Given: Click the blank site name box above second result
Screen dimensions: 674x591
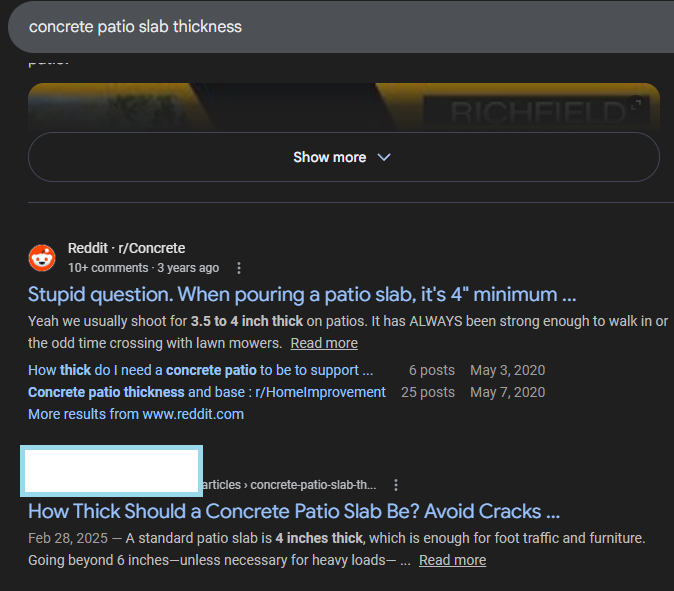Looking at the screenshot, I should [x=112, y=472].
